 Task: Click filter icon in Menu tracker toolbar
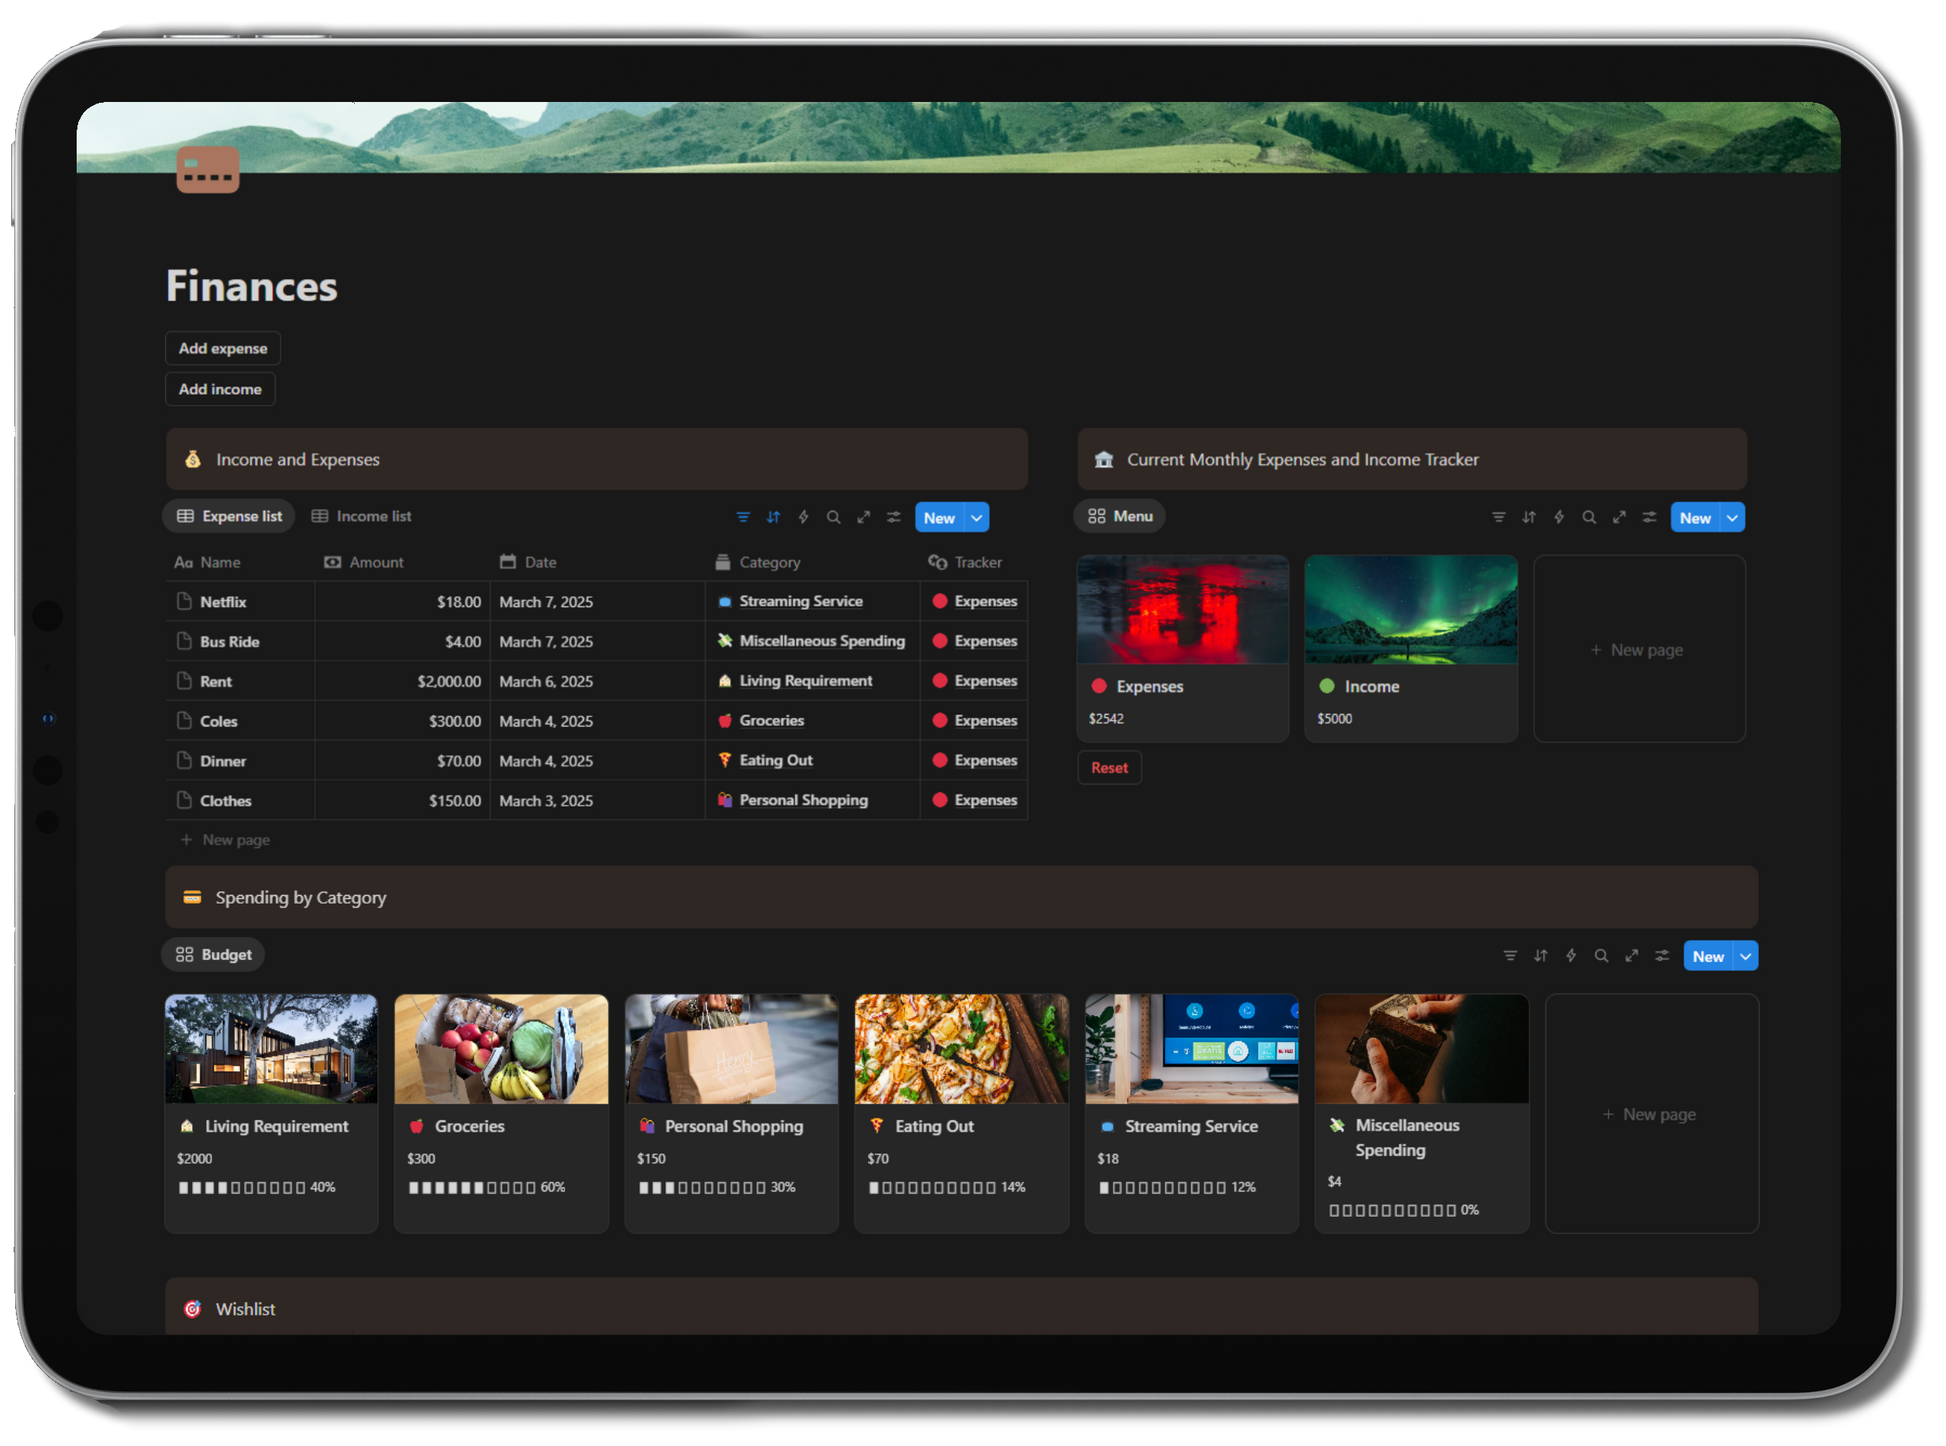[x=1498, y=517]
